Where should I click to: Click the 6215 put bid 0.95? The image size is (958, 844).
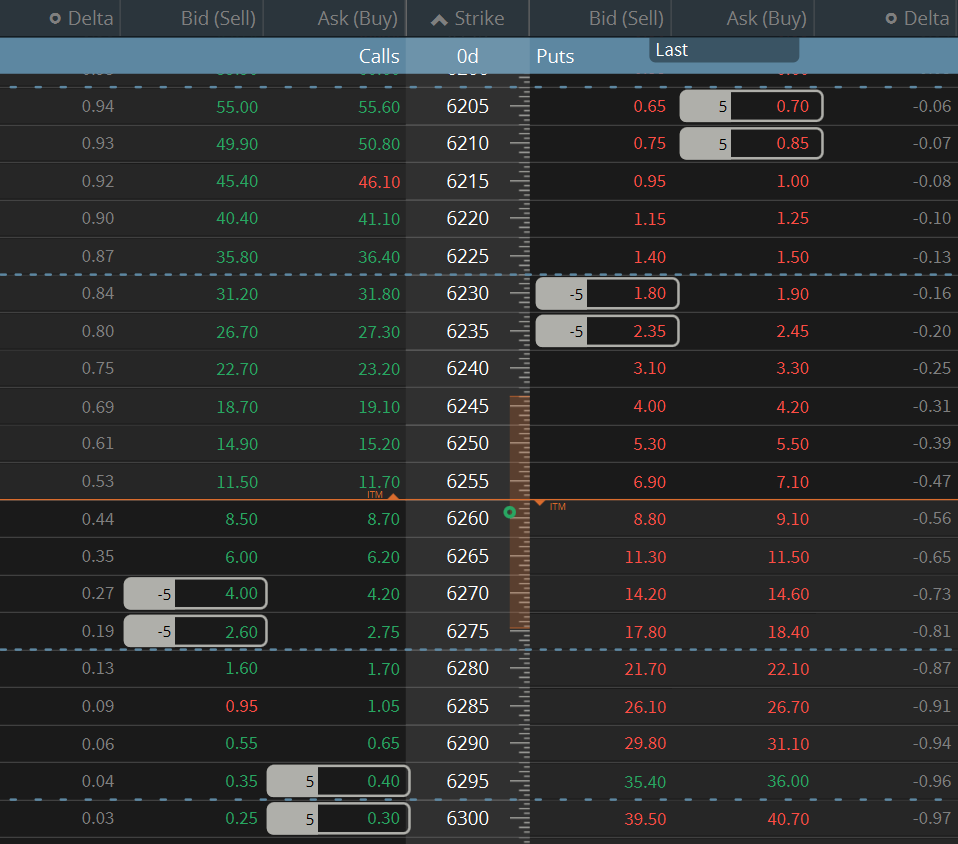click(649, 182)
